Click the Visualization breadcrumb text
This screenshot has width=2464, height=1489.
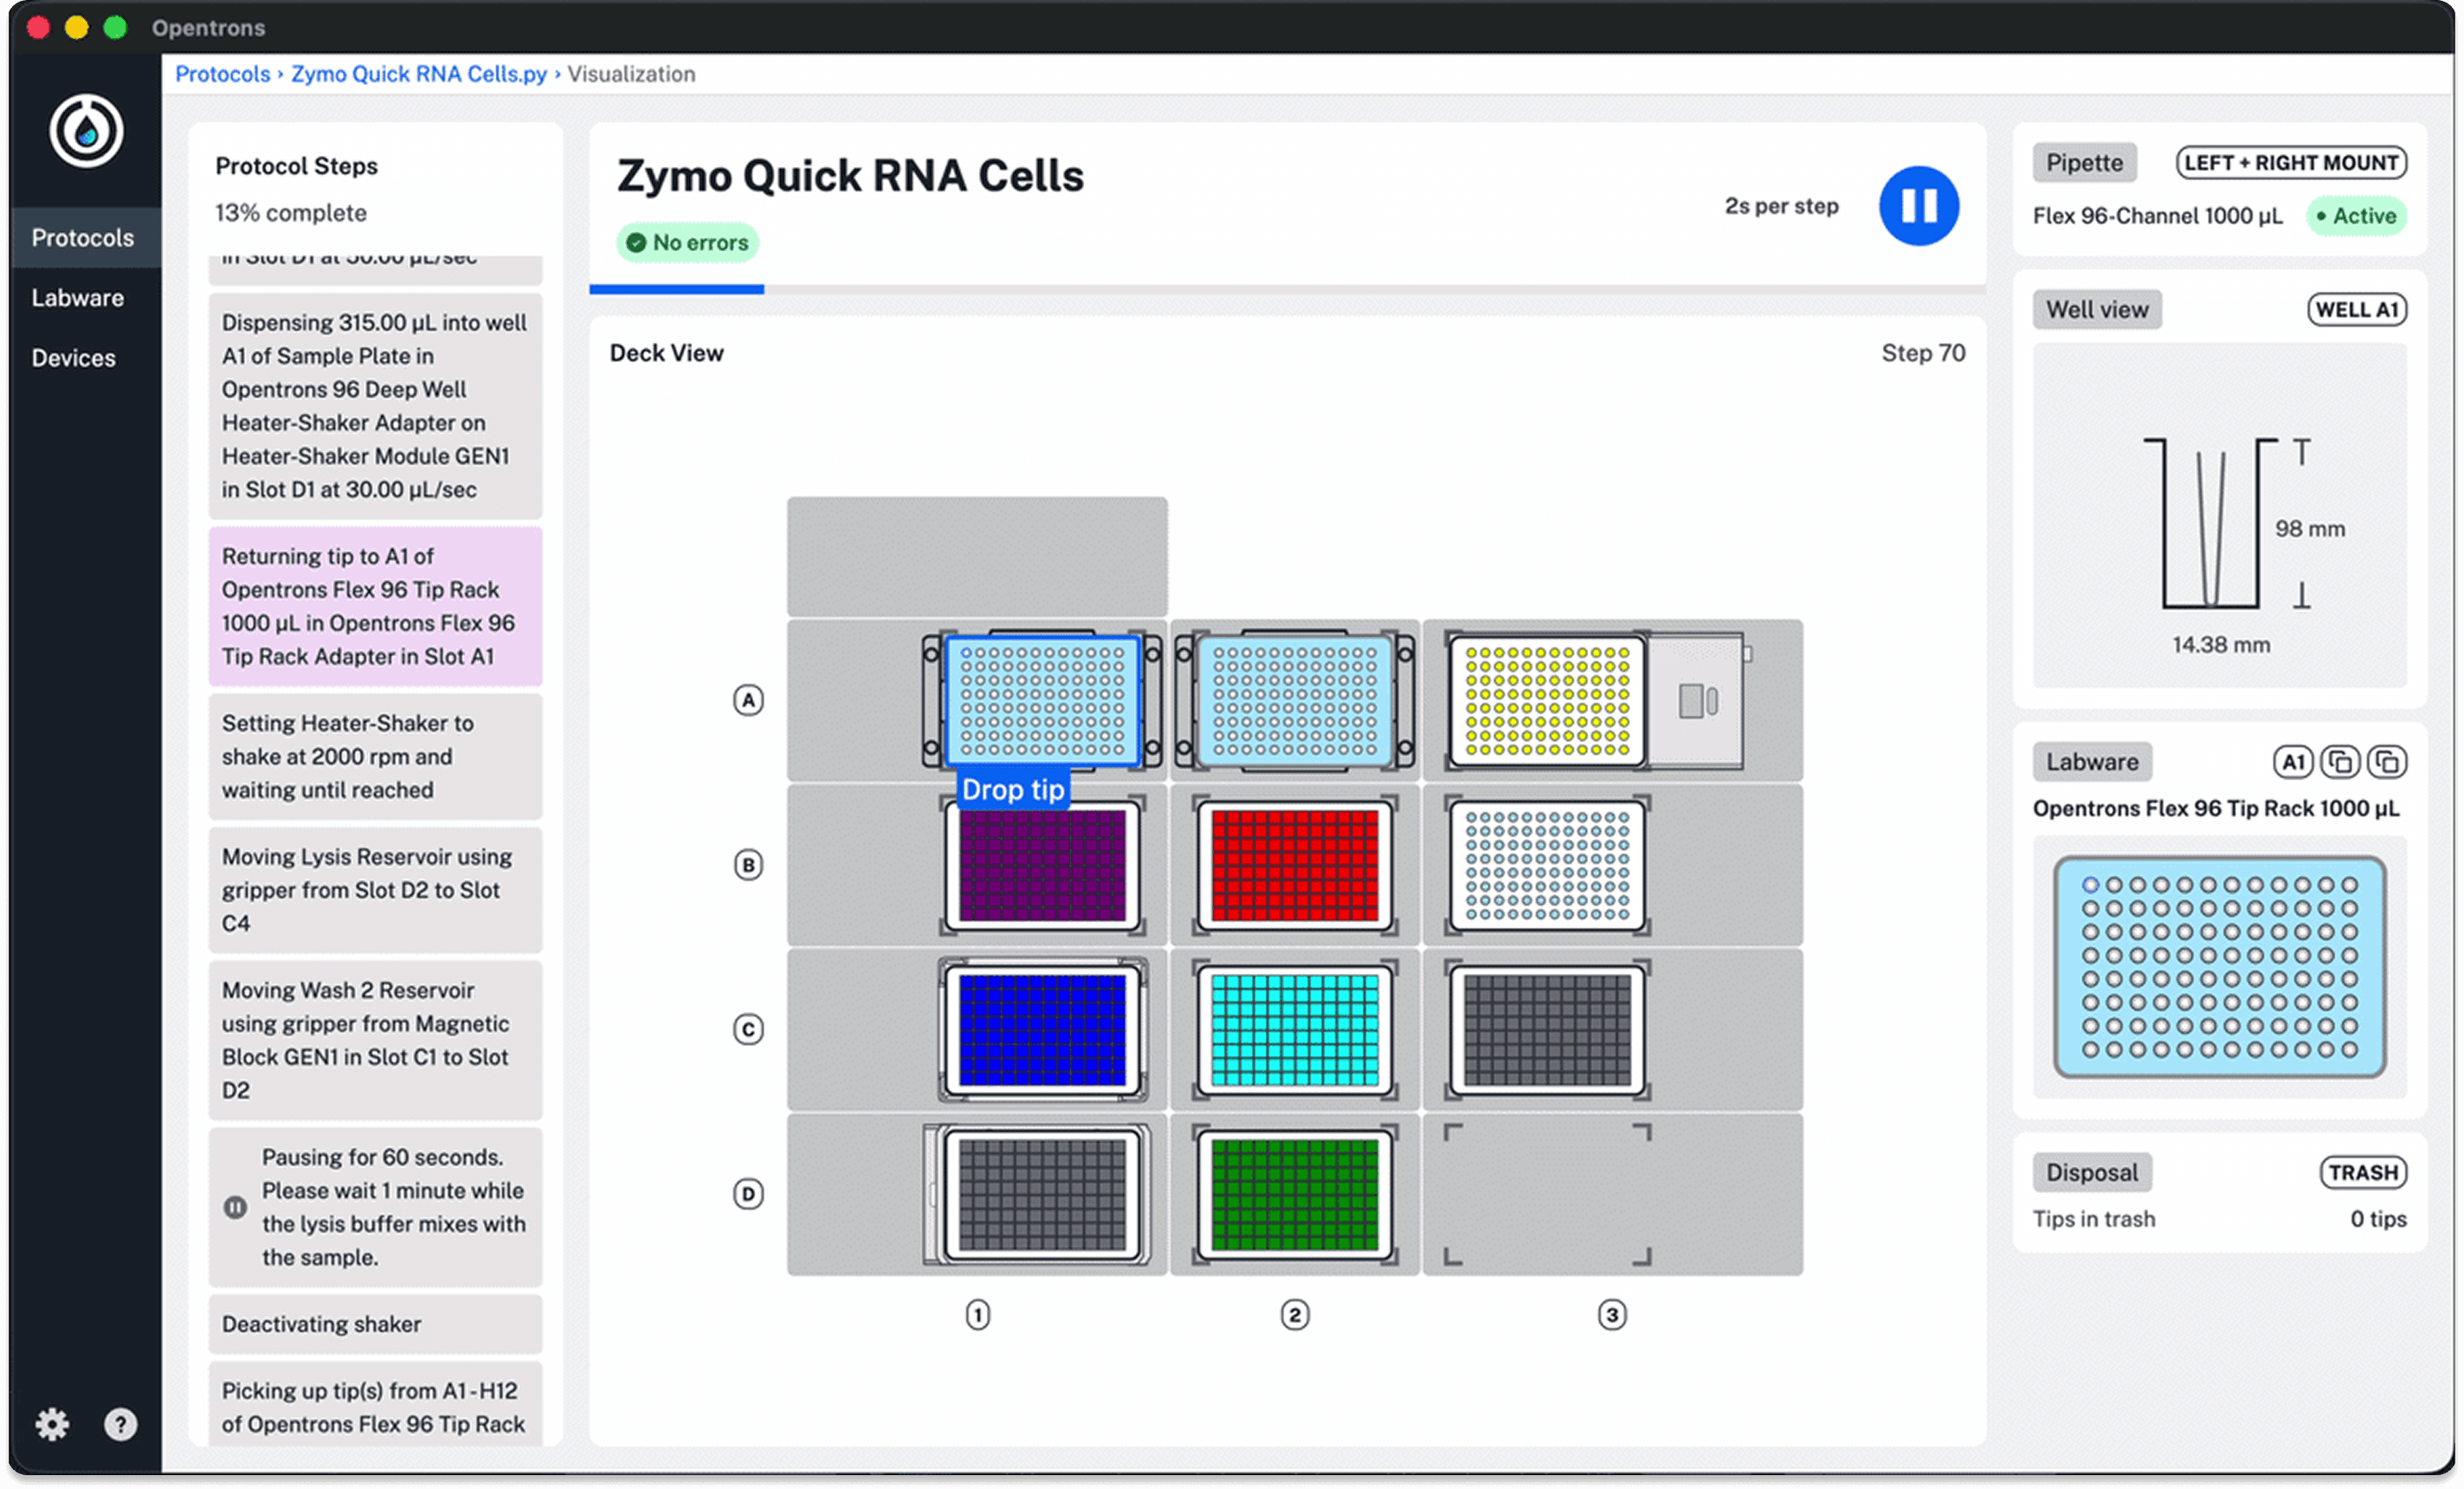coord(631,74)
